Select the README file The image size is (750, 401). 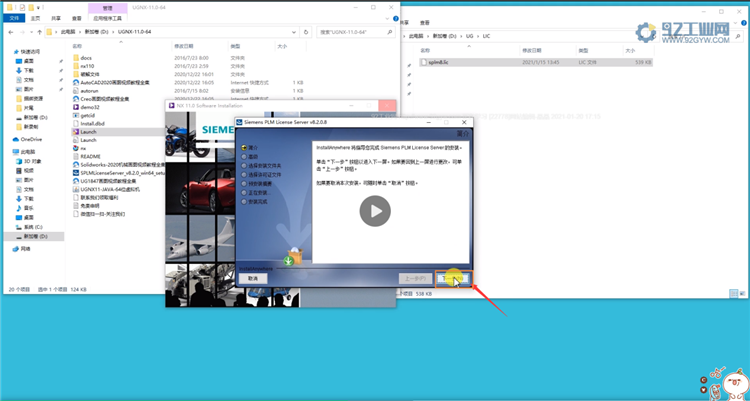click(90, 156)
